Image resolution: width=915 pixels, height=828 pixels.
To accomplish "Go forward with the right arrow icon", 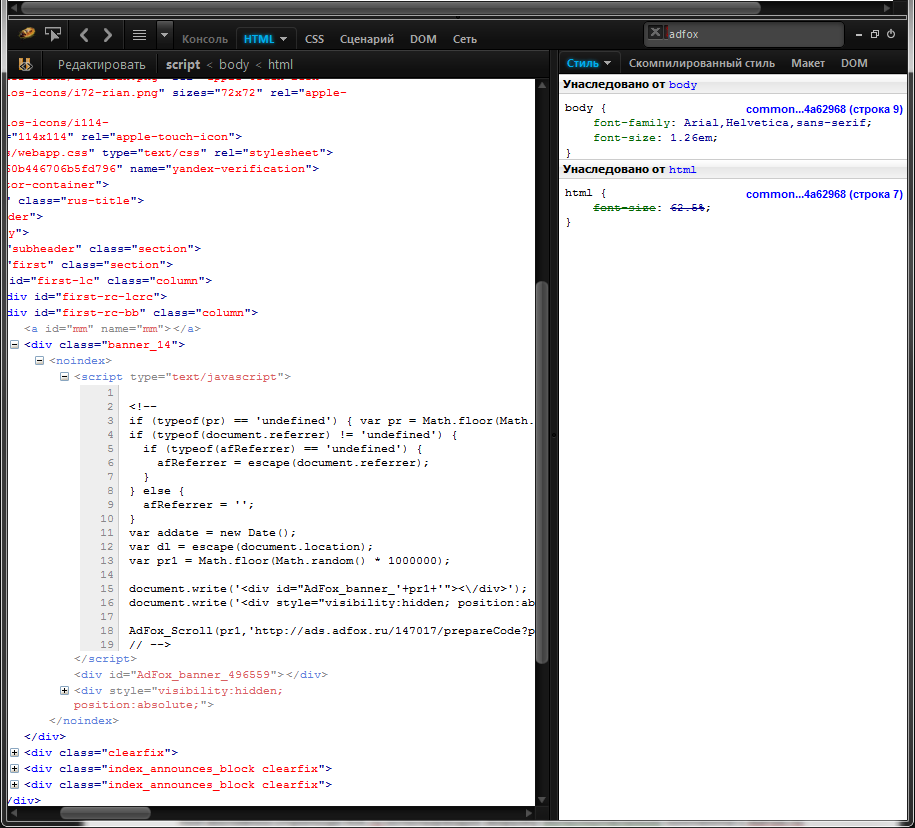I will (107, 35).
